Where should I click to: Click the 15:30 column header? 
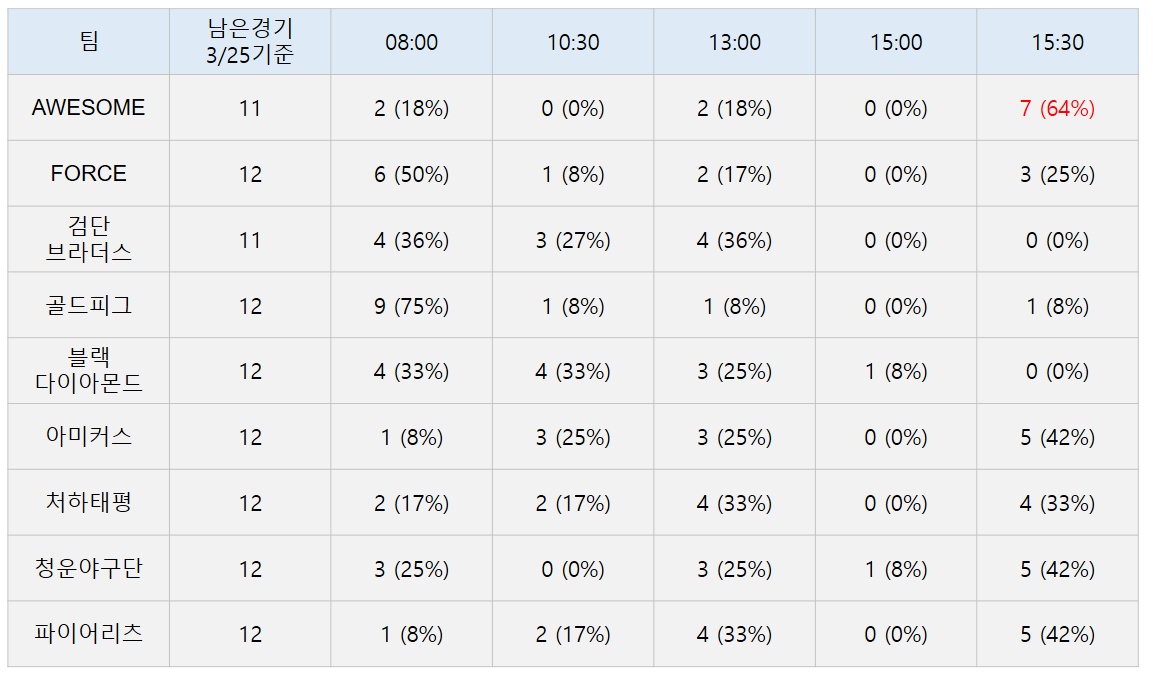click(1057, 42)
